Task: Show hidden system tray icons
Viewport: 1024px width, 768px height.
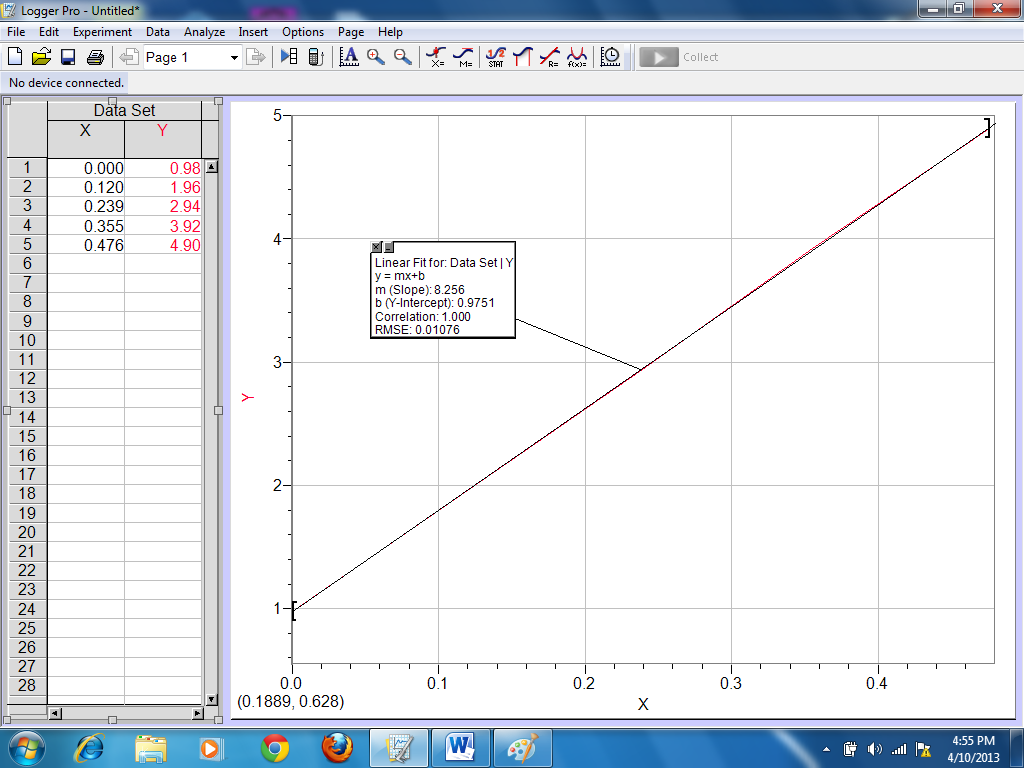Action: [x=826, y=749]
